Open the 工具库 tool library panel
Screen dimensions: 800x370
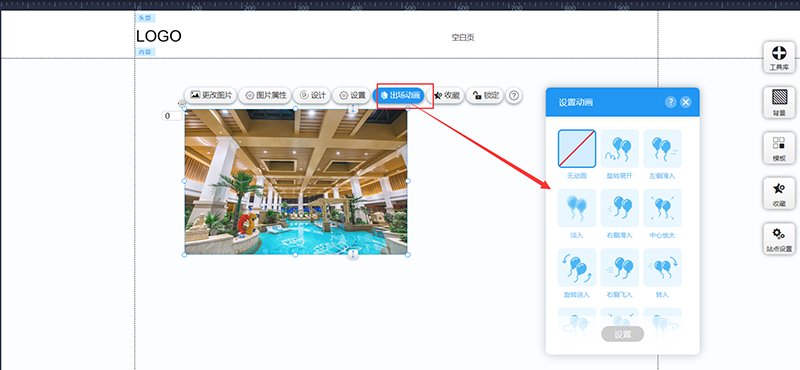pos(779,58)
